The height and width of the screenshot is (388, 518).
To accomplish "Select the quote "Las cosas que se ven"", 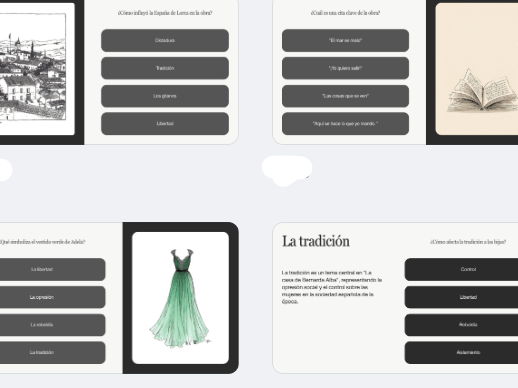I will pyautogui.click(x=345, y=96).
